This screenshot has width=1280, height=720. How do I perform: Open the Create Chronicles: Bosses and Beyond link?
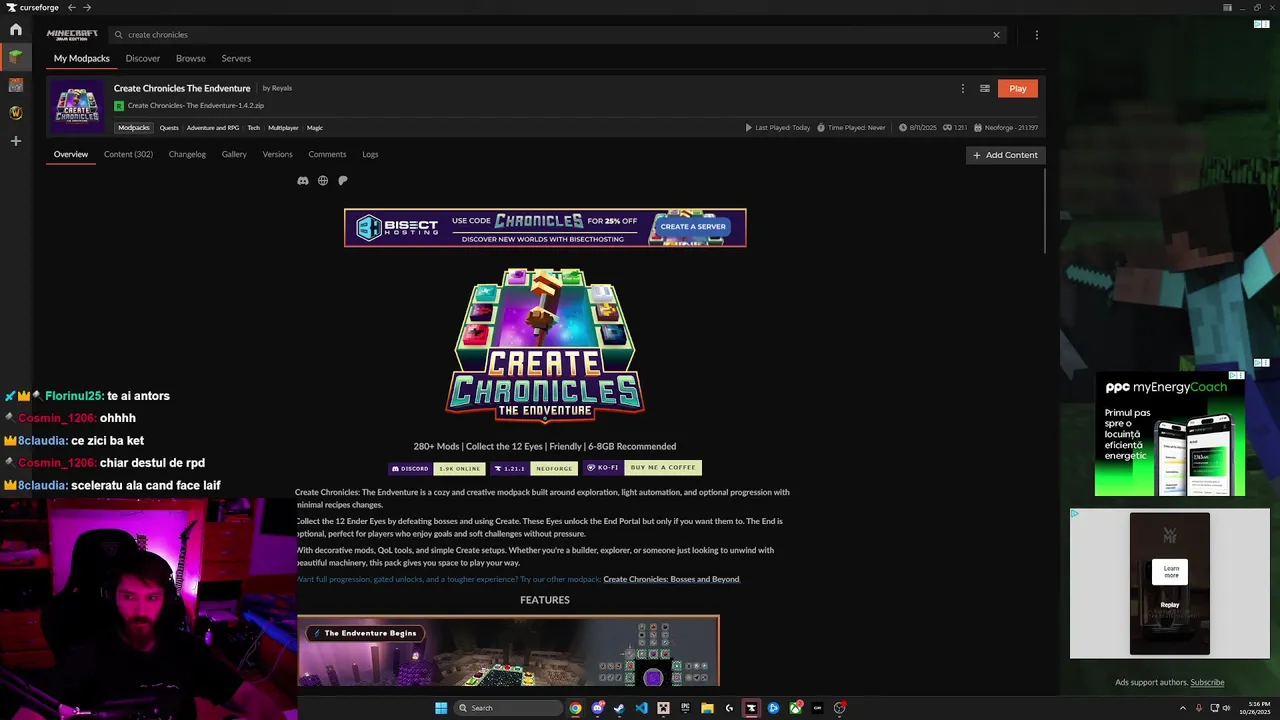click(x=671, y=579)
